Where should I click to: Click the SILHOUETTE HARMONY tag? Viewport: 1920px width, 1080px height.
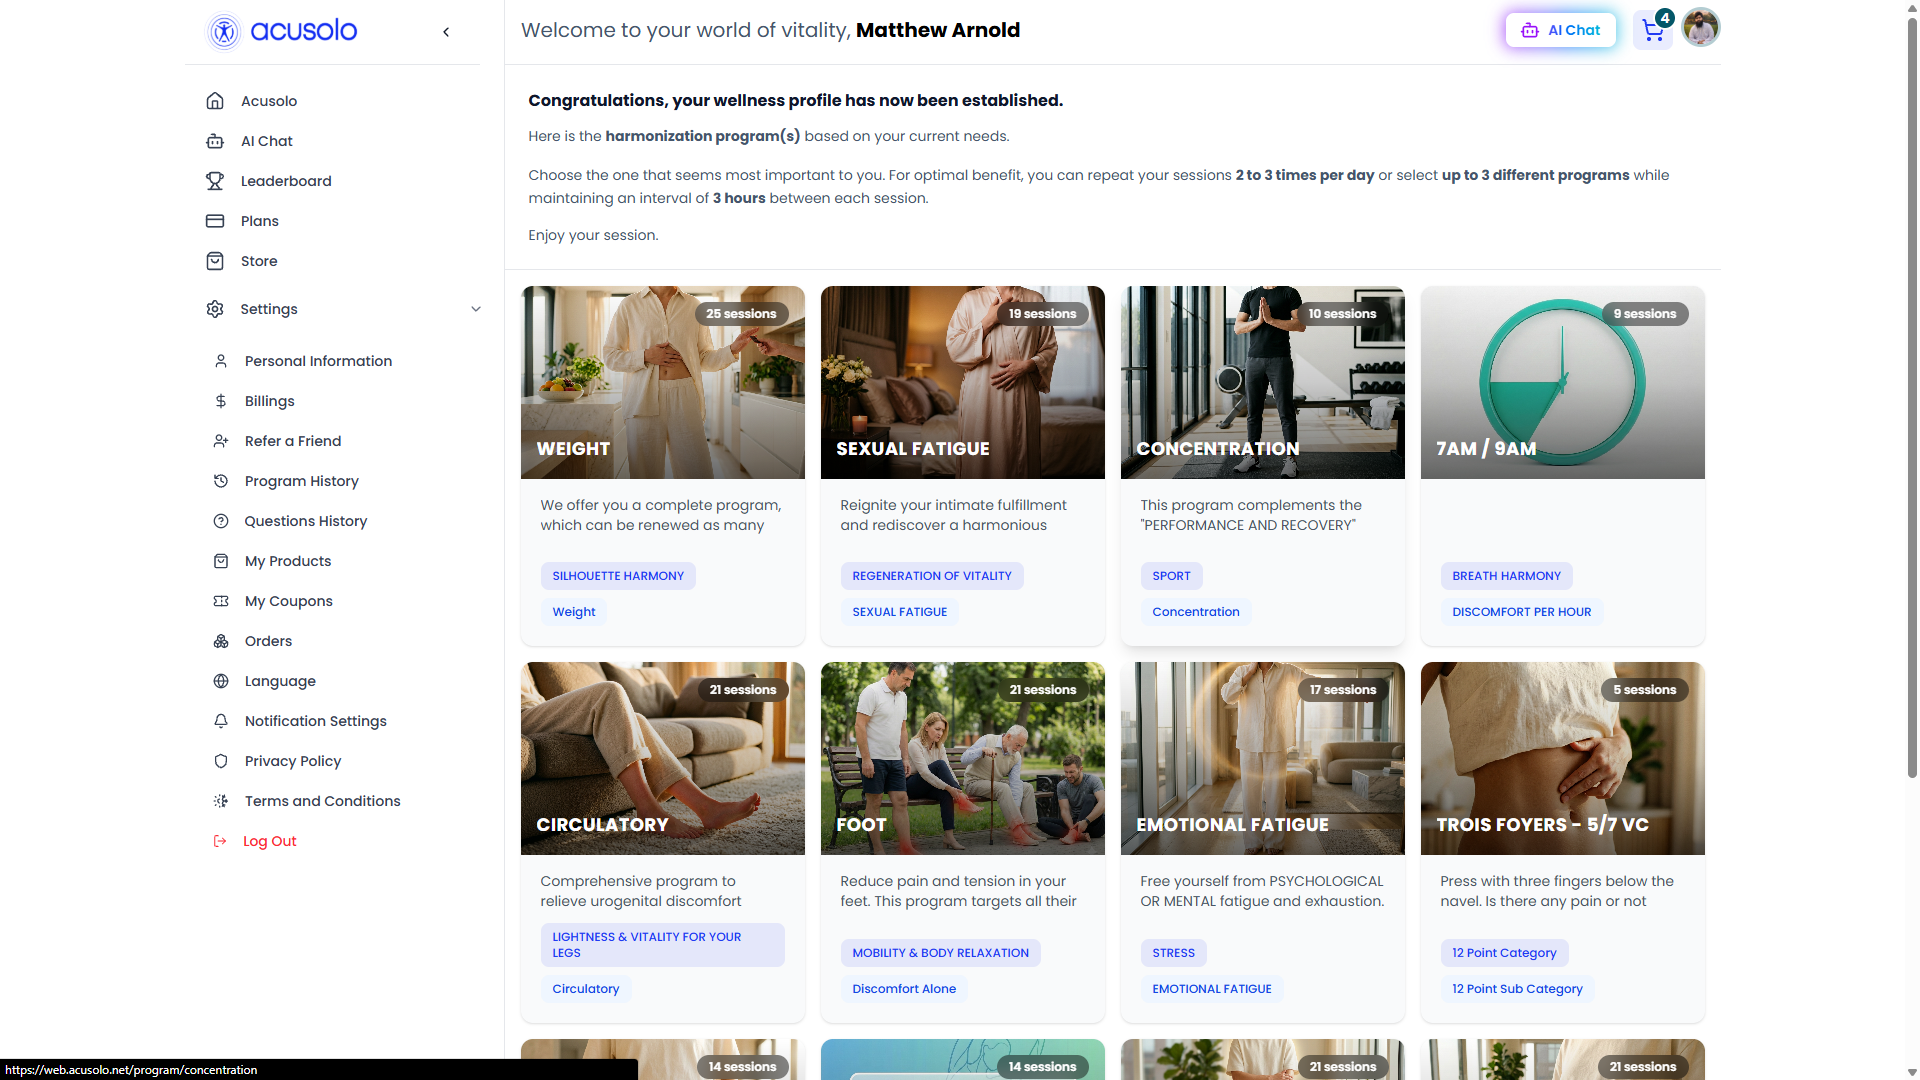coord(618,576)
